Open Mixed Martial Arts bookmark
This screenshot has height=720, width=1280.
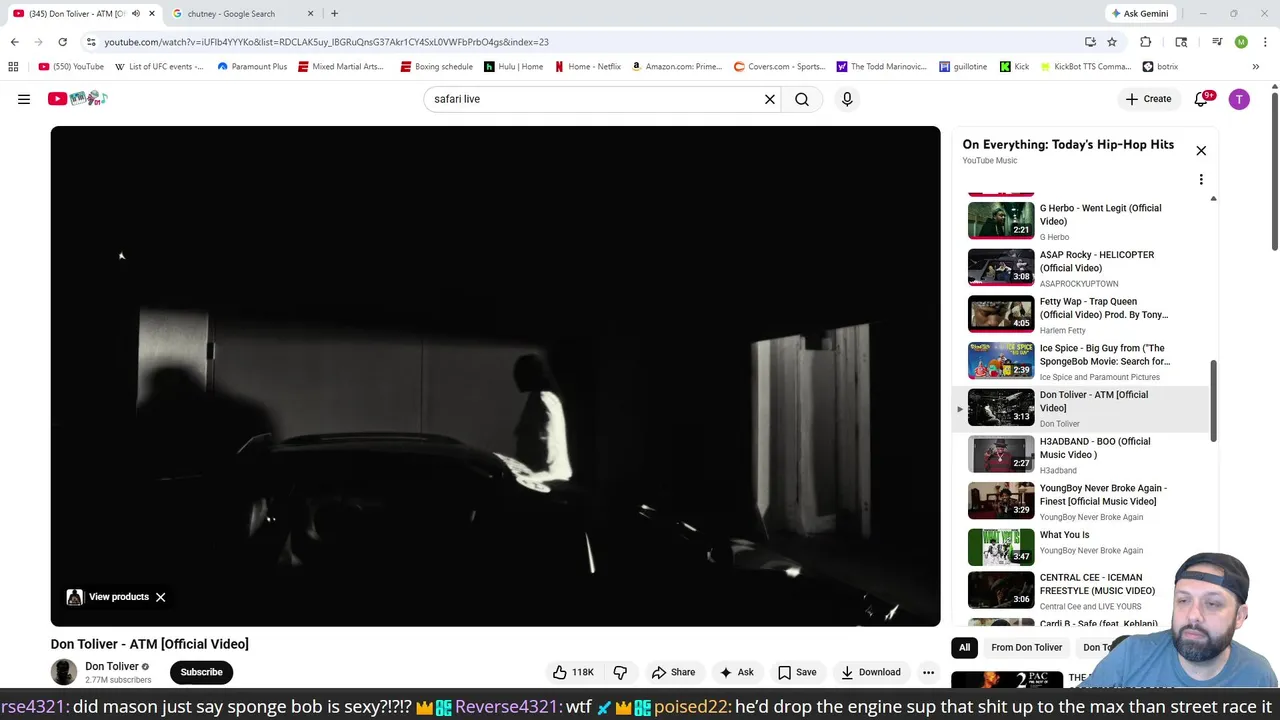341,67
